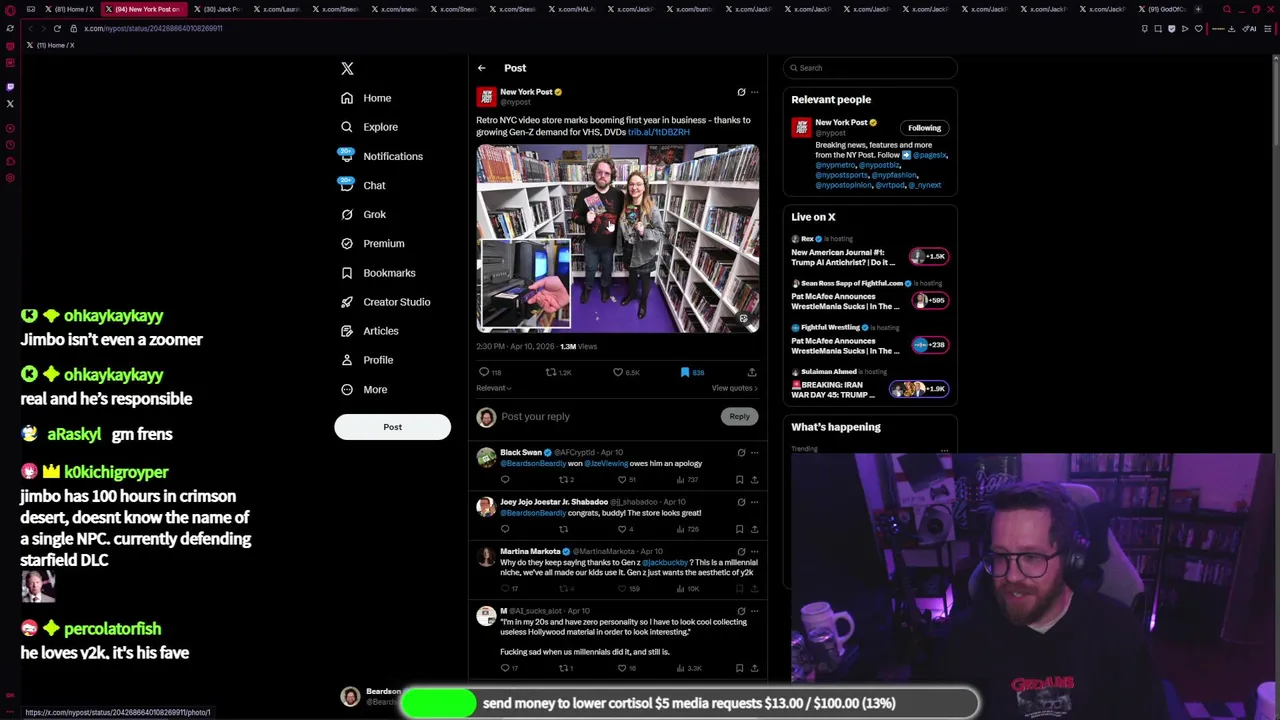The width and height of the screenshot is (1280, 720).
Task: Open Premium in the sidebar
Action: 384,243
